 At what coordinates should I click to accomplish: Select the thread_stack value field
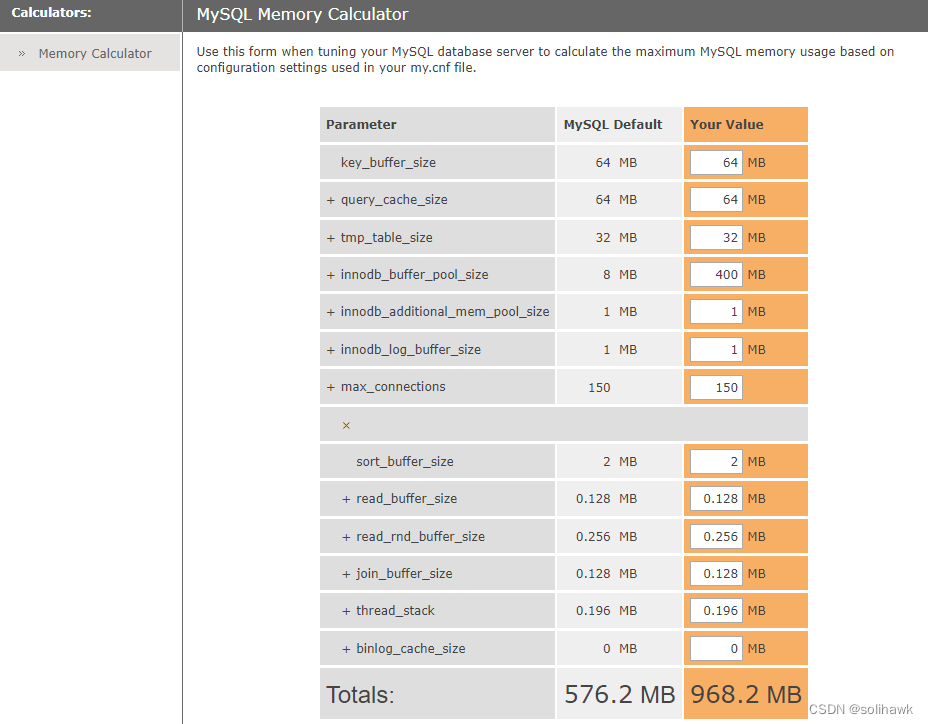point(716,611)
